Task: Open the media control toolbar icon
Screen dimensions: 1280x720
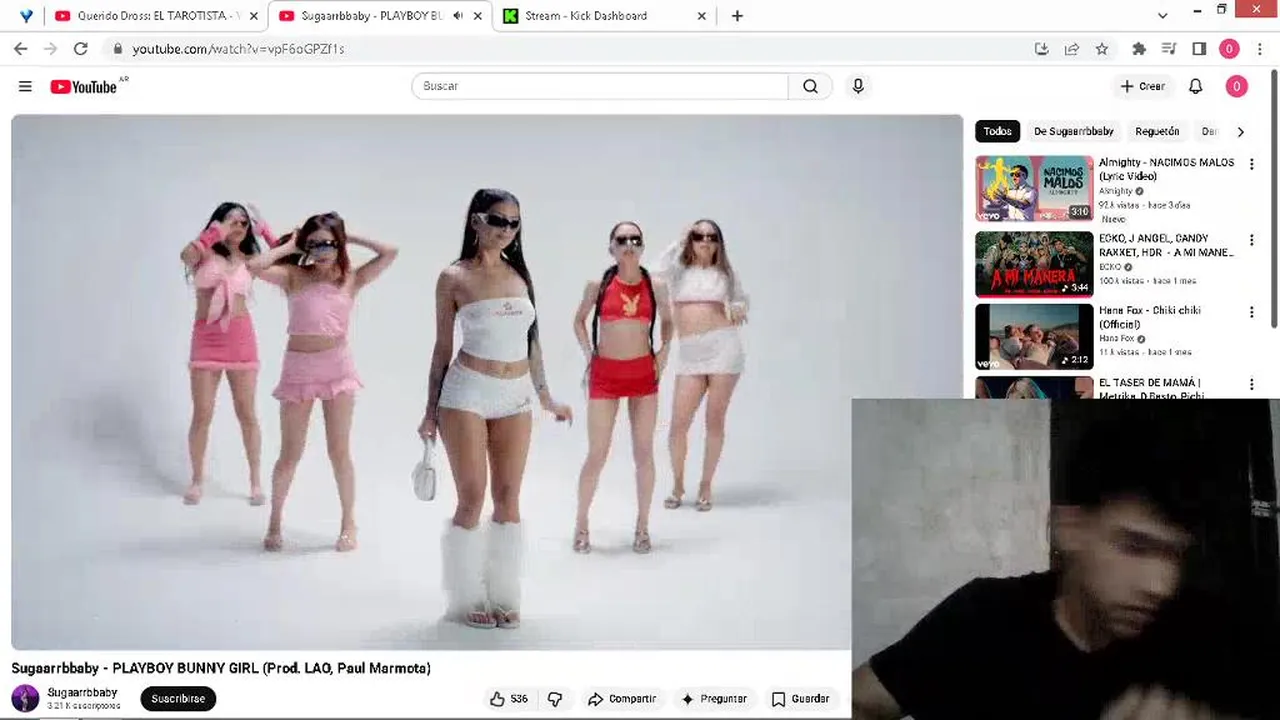Action: tap(1168, 48)
